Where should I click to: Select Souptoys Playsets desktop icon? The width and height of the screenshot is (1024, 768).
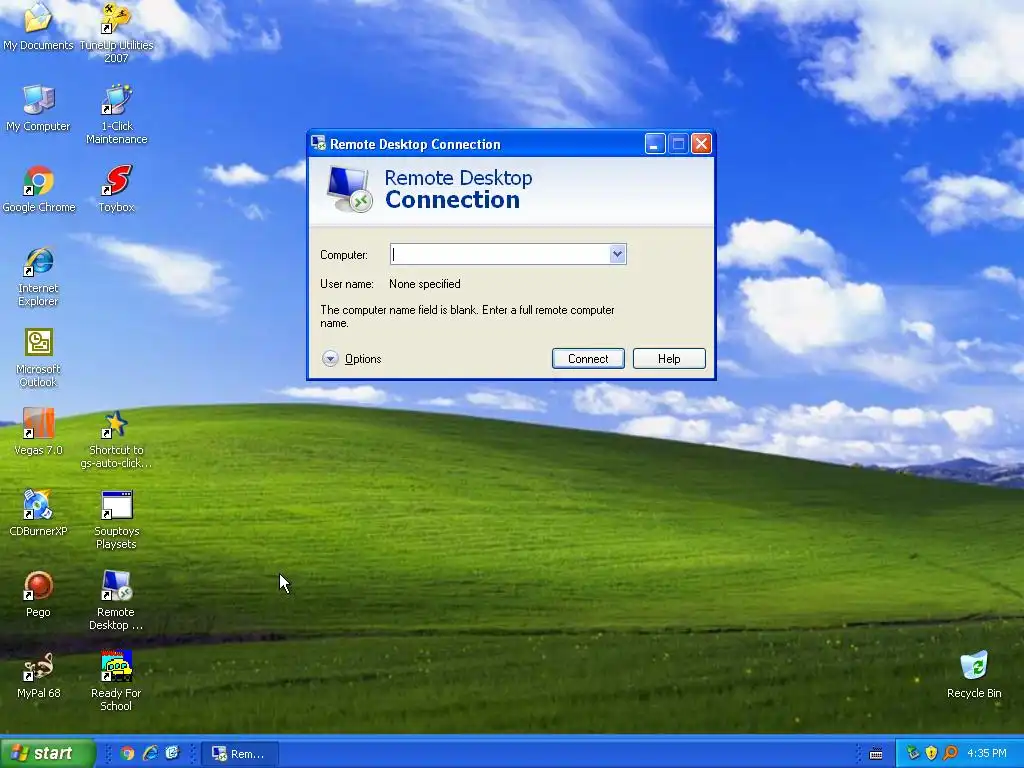[116, 520]
